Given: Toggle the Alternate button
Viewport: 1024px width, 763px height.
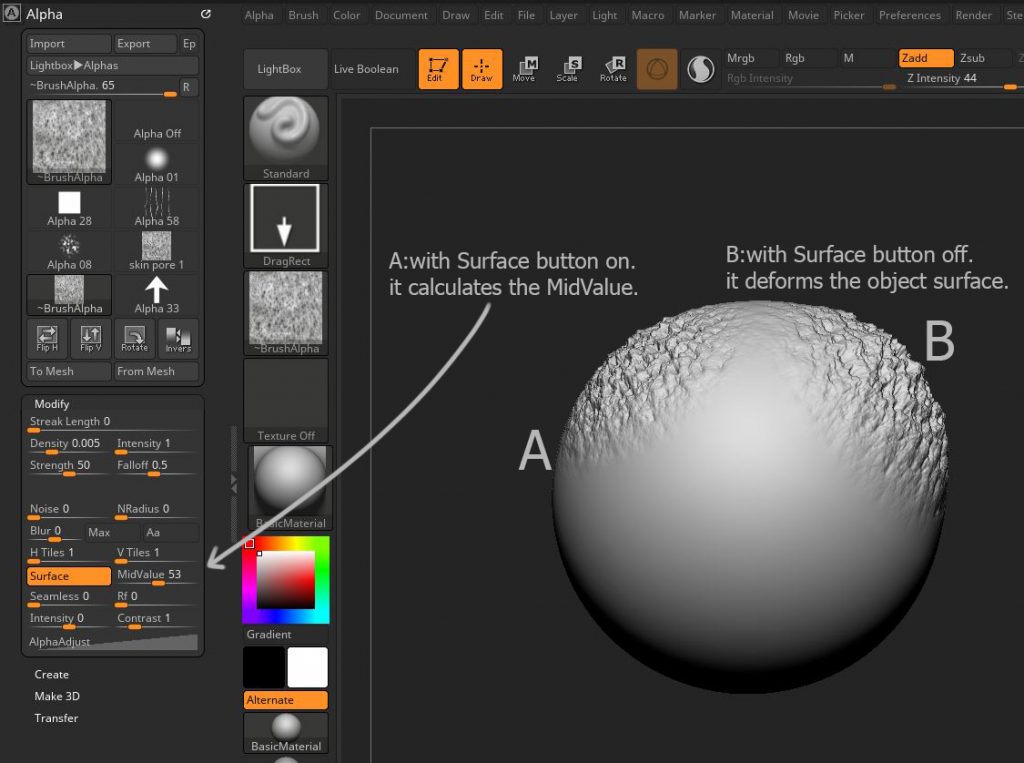Looking at the screenshot, I should pos(286,700).
